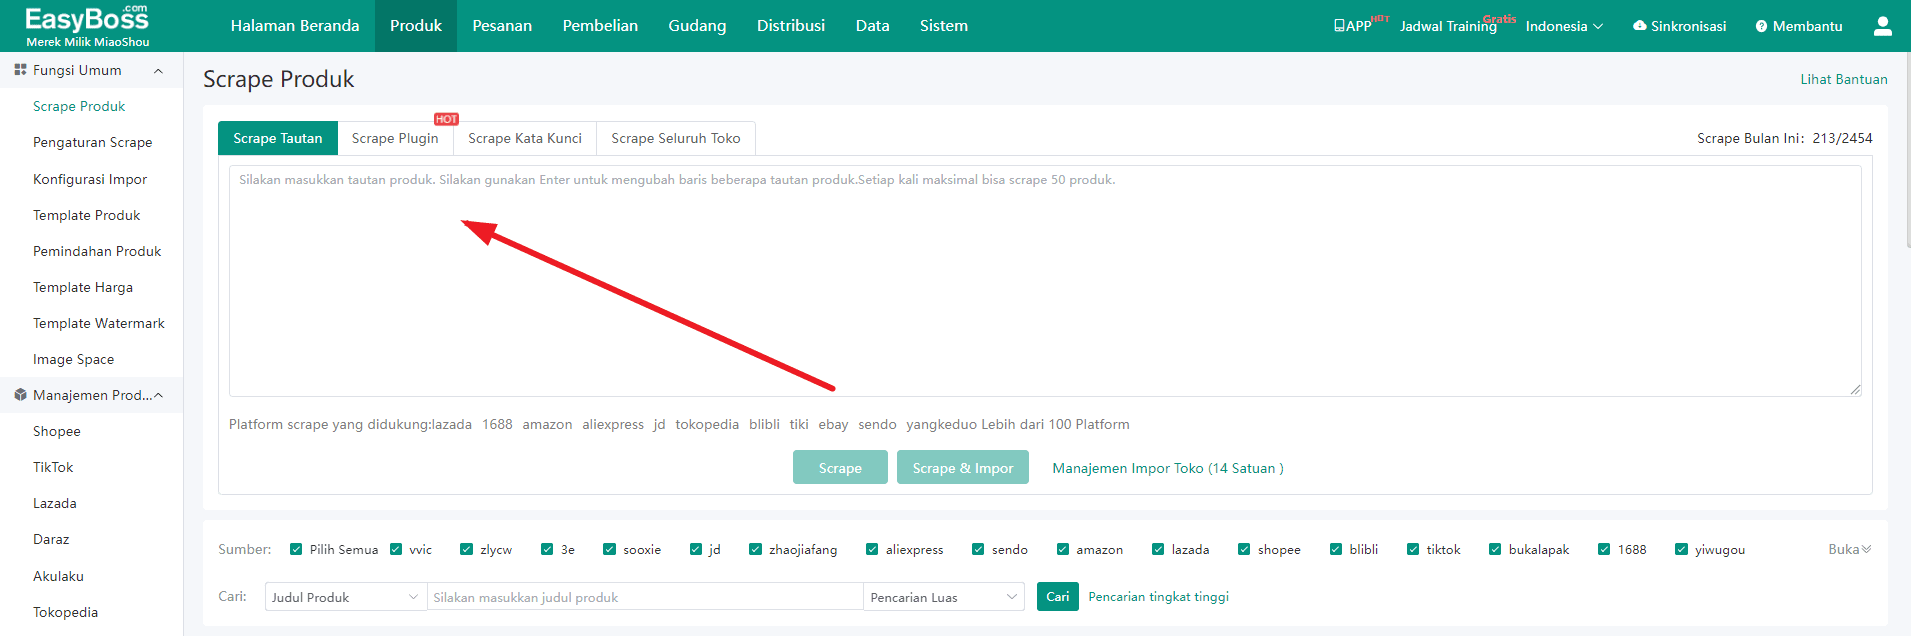Uncheck the zhaojiafang source checkbox

(755, 549)
